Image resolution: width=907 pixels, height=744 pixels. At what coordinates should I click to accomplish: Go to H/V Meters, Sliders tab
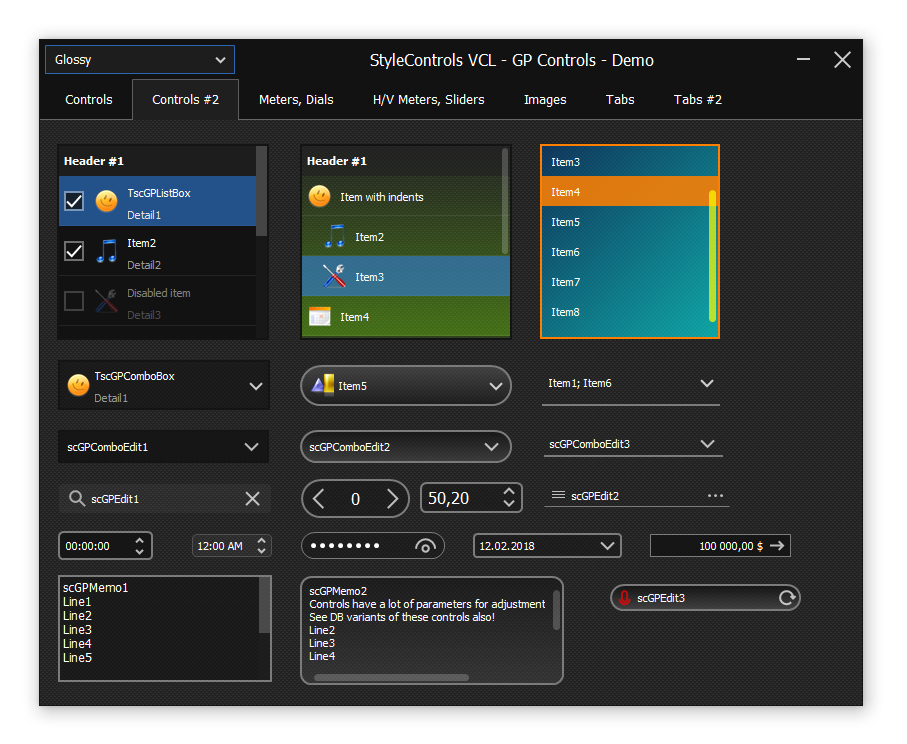[429, 100]
